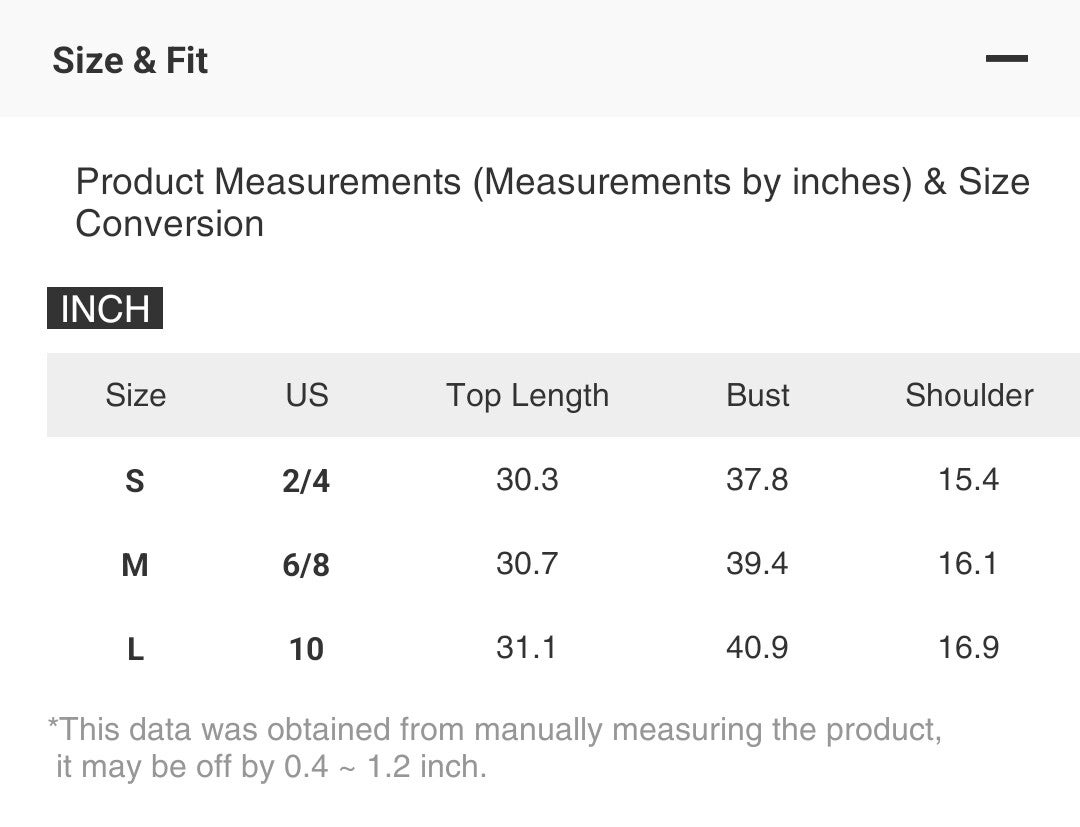Viewport: 1080px width, 827px height.
Task: Click US size 2/4 cell
Action: (306, 481)
